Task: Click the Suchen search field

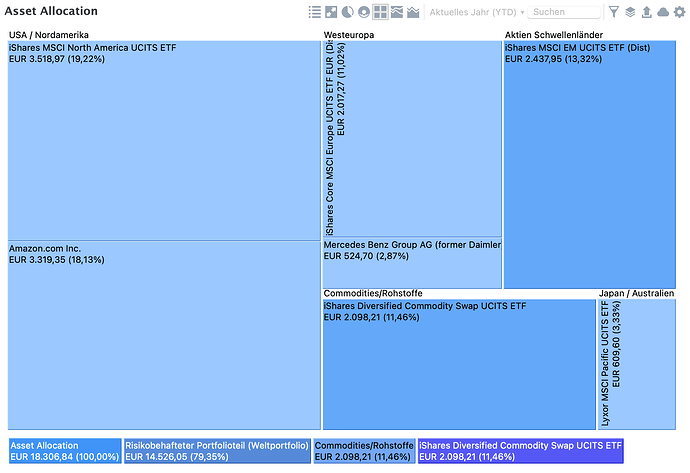Action: click(564, 12)
